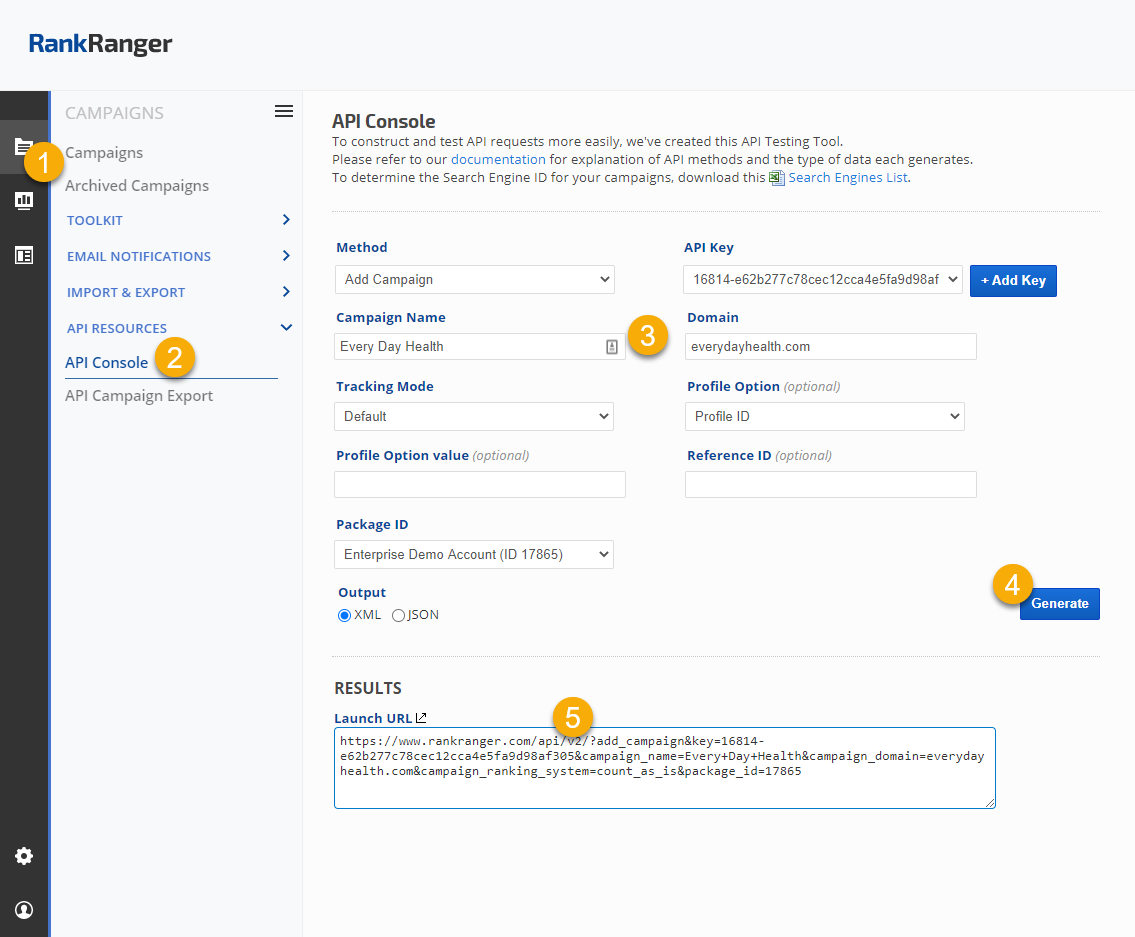The height and width of the screenshot is (937, 1135).
Task: Click the campaigns folder icon in left rail
Action: [22, 146]
